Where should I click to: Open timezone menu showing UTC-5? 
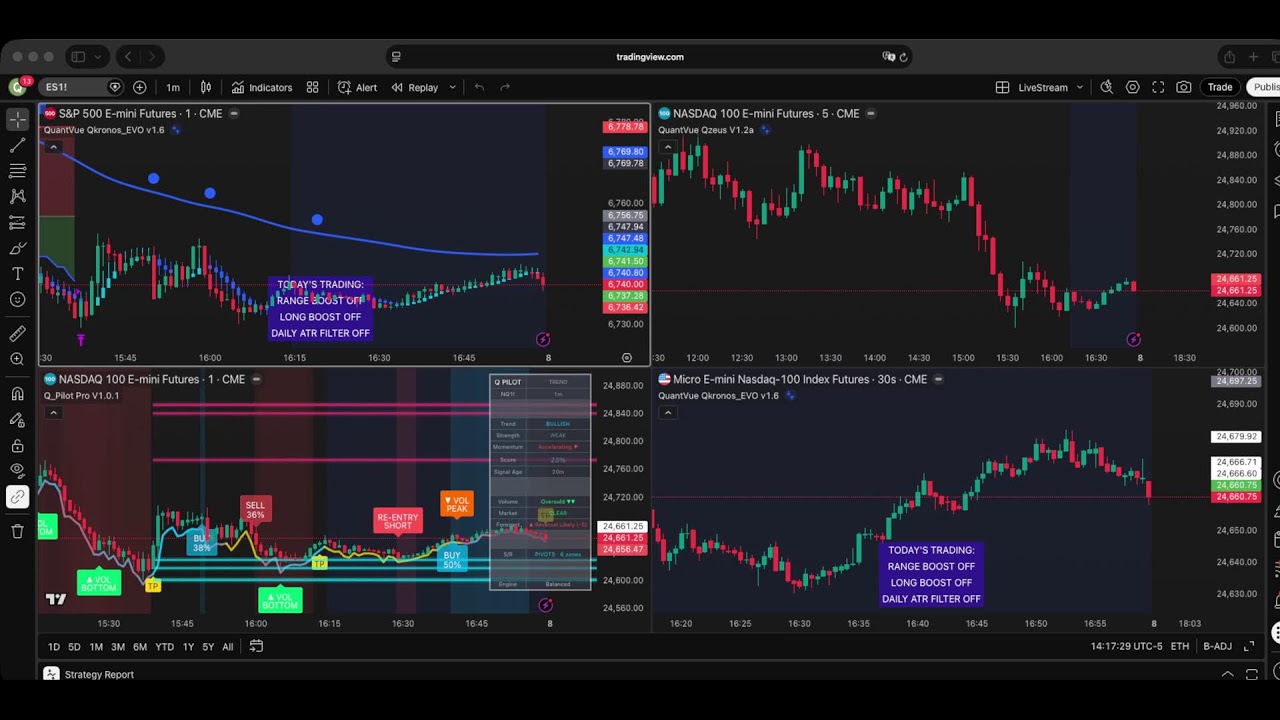[1127, 647]
